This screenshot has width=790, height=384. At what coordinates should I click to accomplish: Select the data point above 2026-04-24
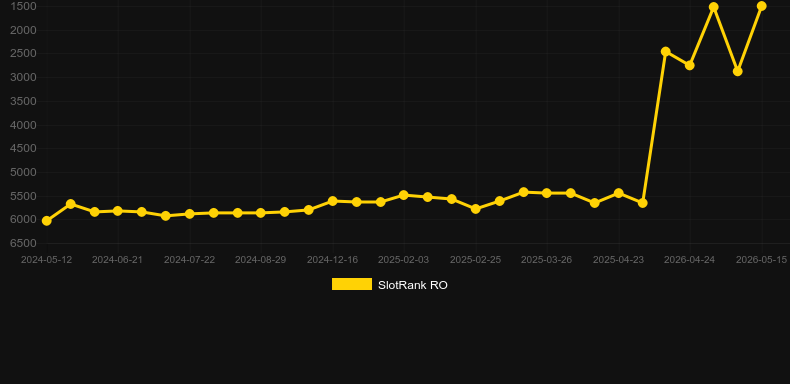tap(690, 65)
